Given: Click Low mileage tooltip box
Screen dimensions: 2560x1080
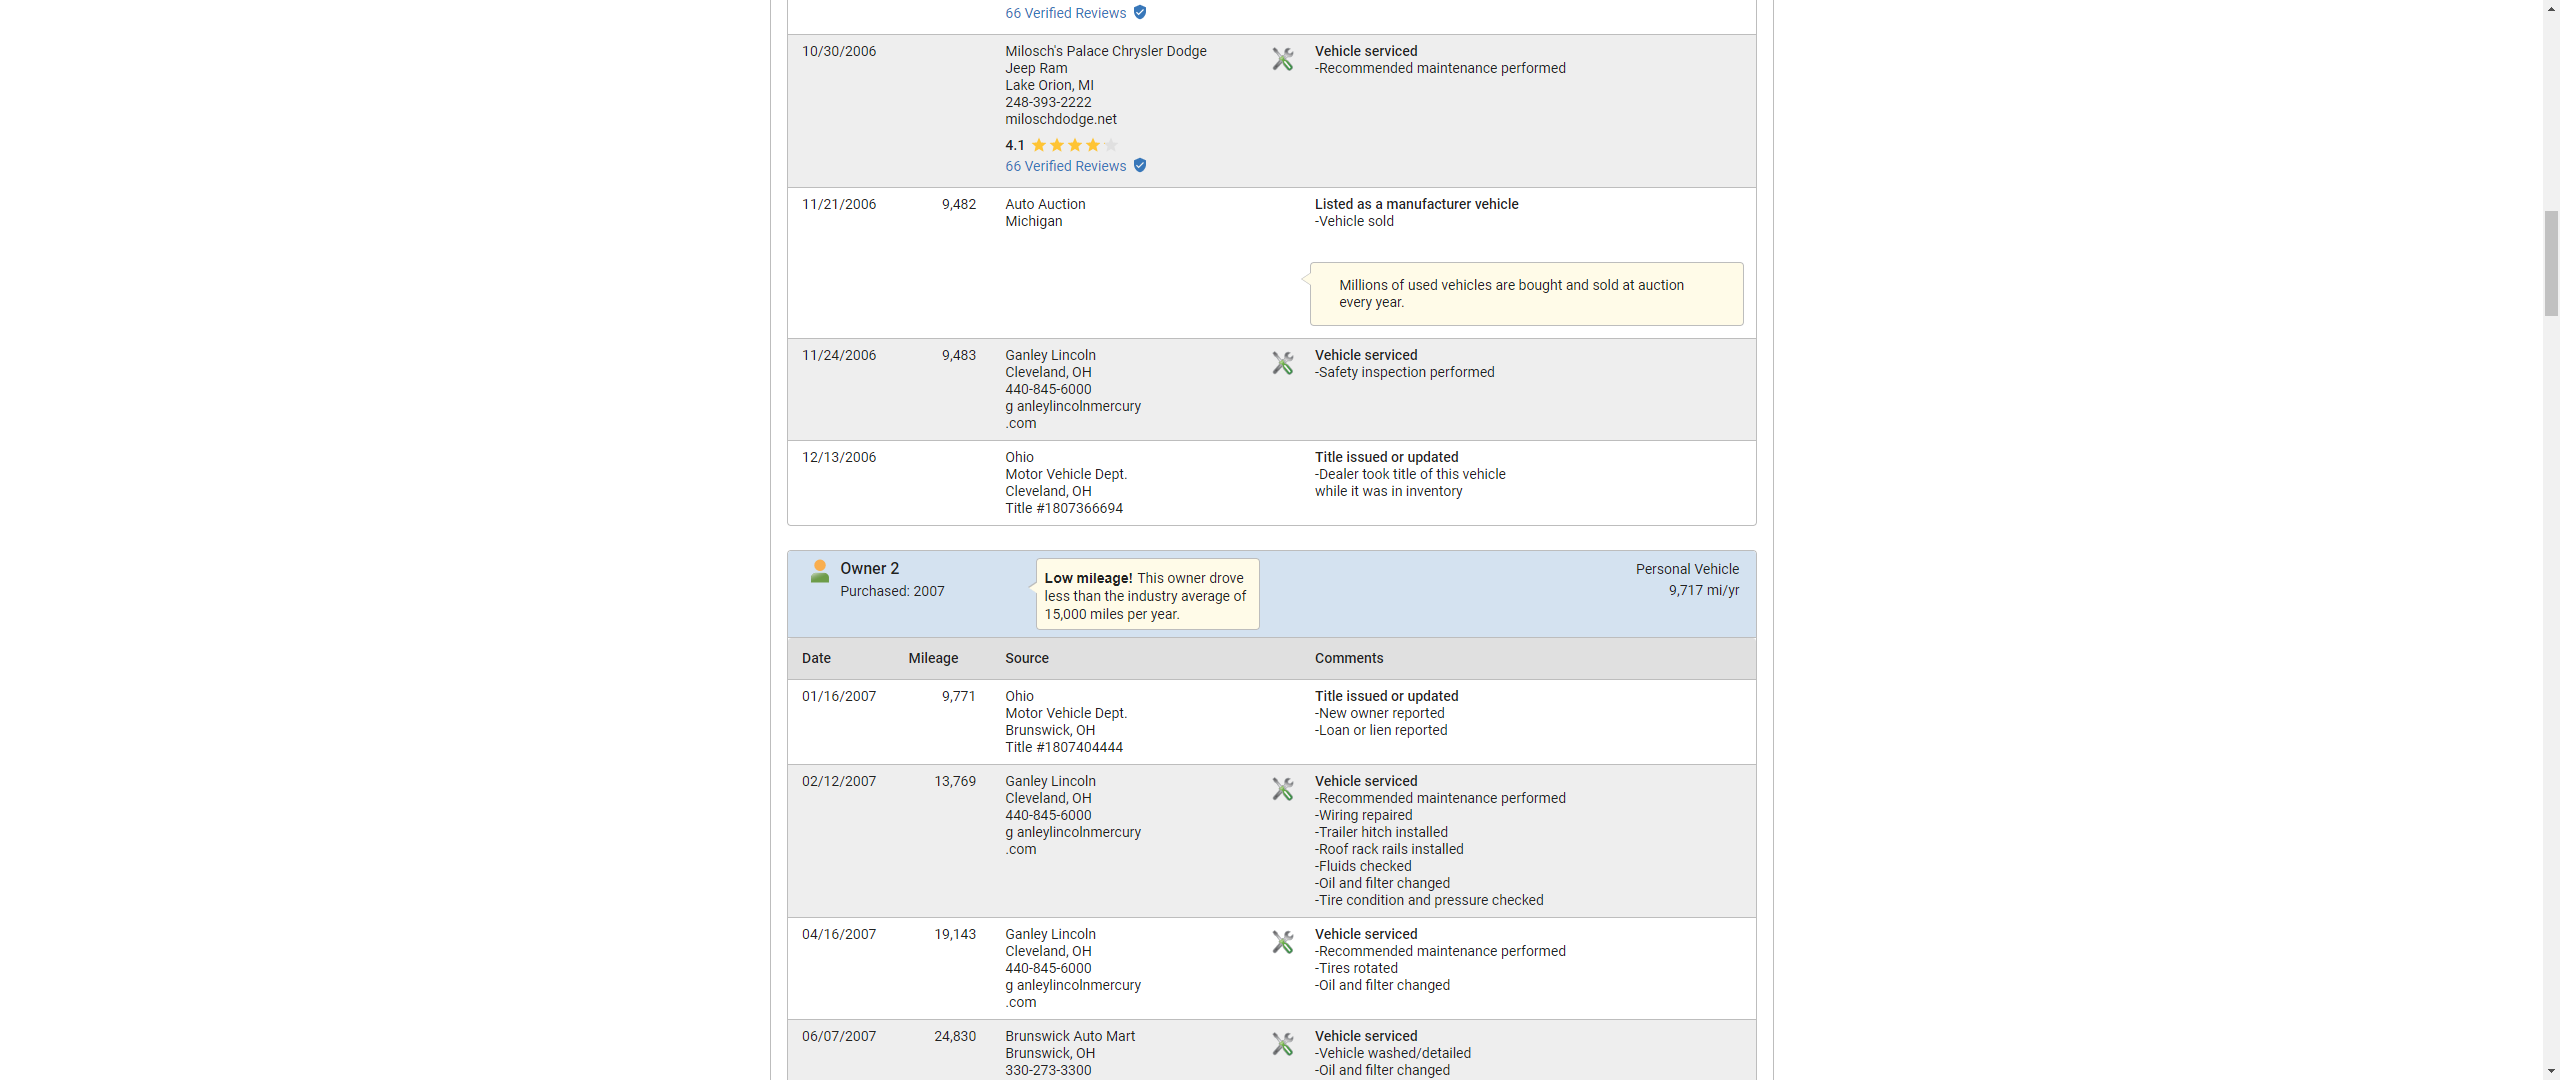Looking at the screenshot, I should 1146,595.
